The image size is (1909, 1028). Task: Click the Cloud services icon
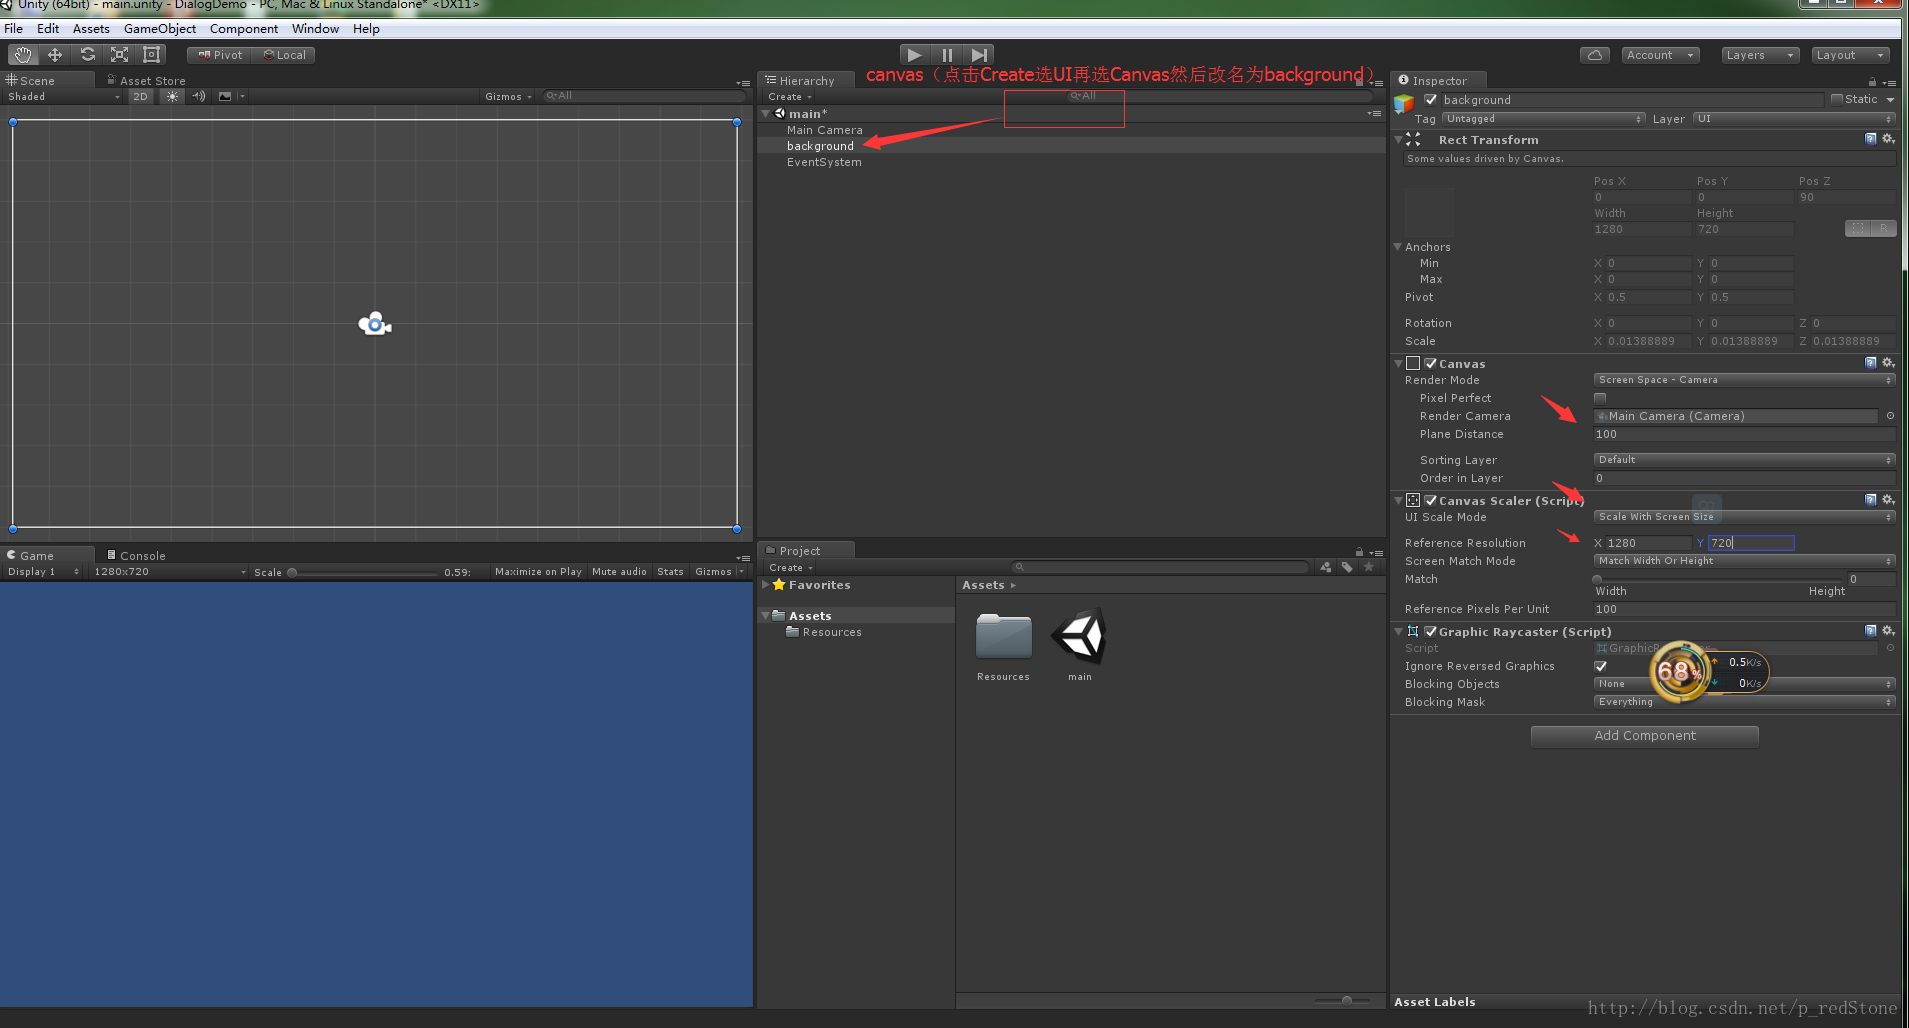point(1594,55)
